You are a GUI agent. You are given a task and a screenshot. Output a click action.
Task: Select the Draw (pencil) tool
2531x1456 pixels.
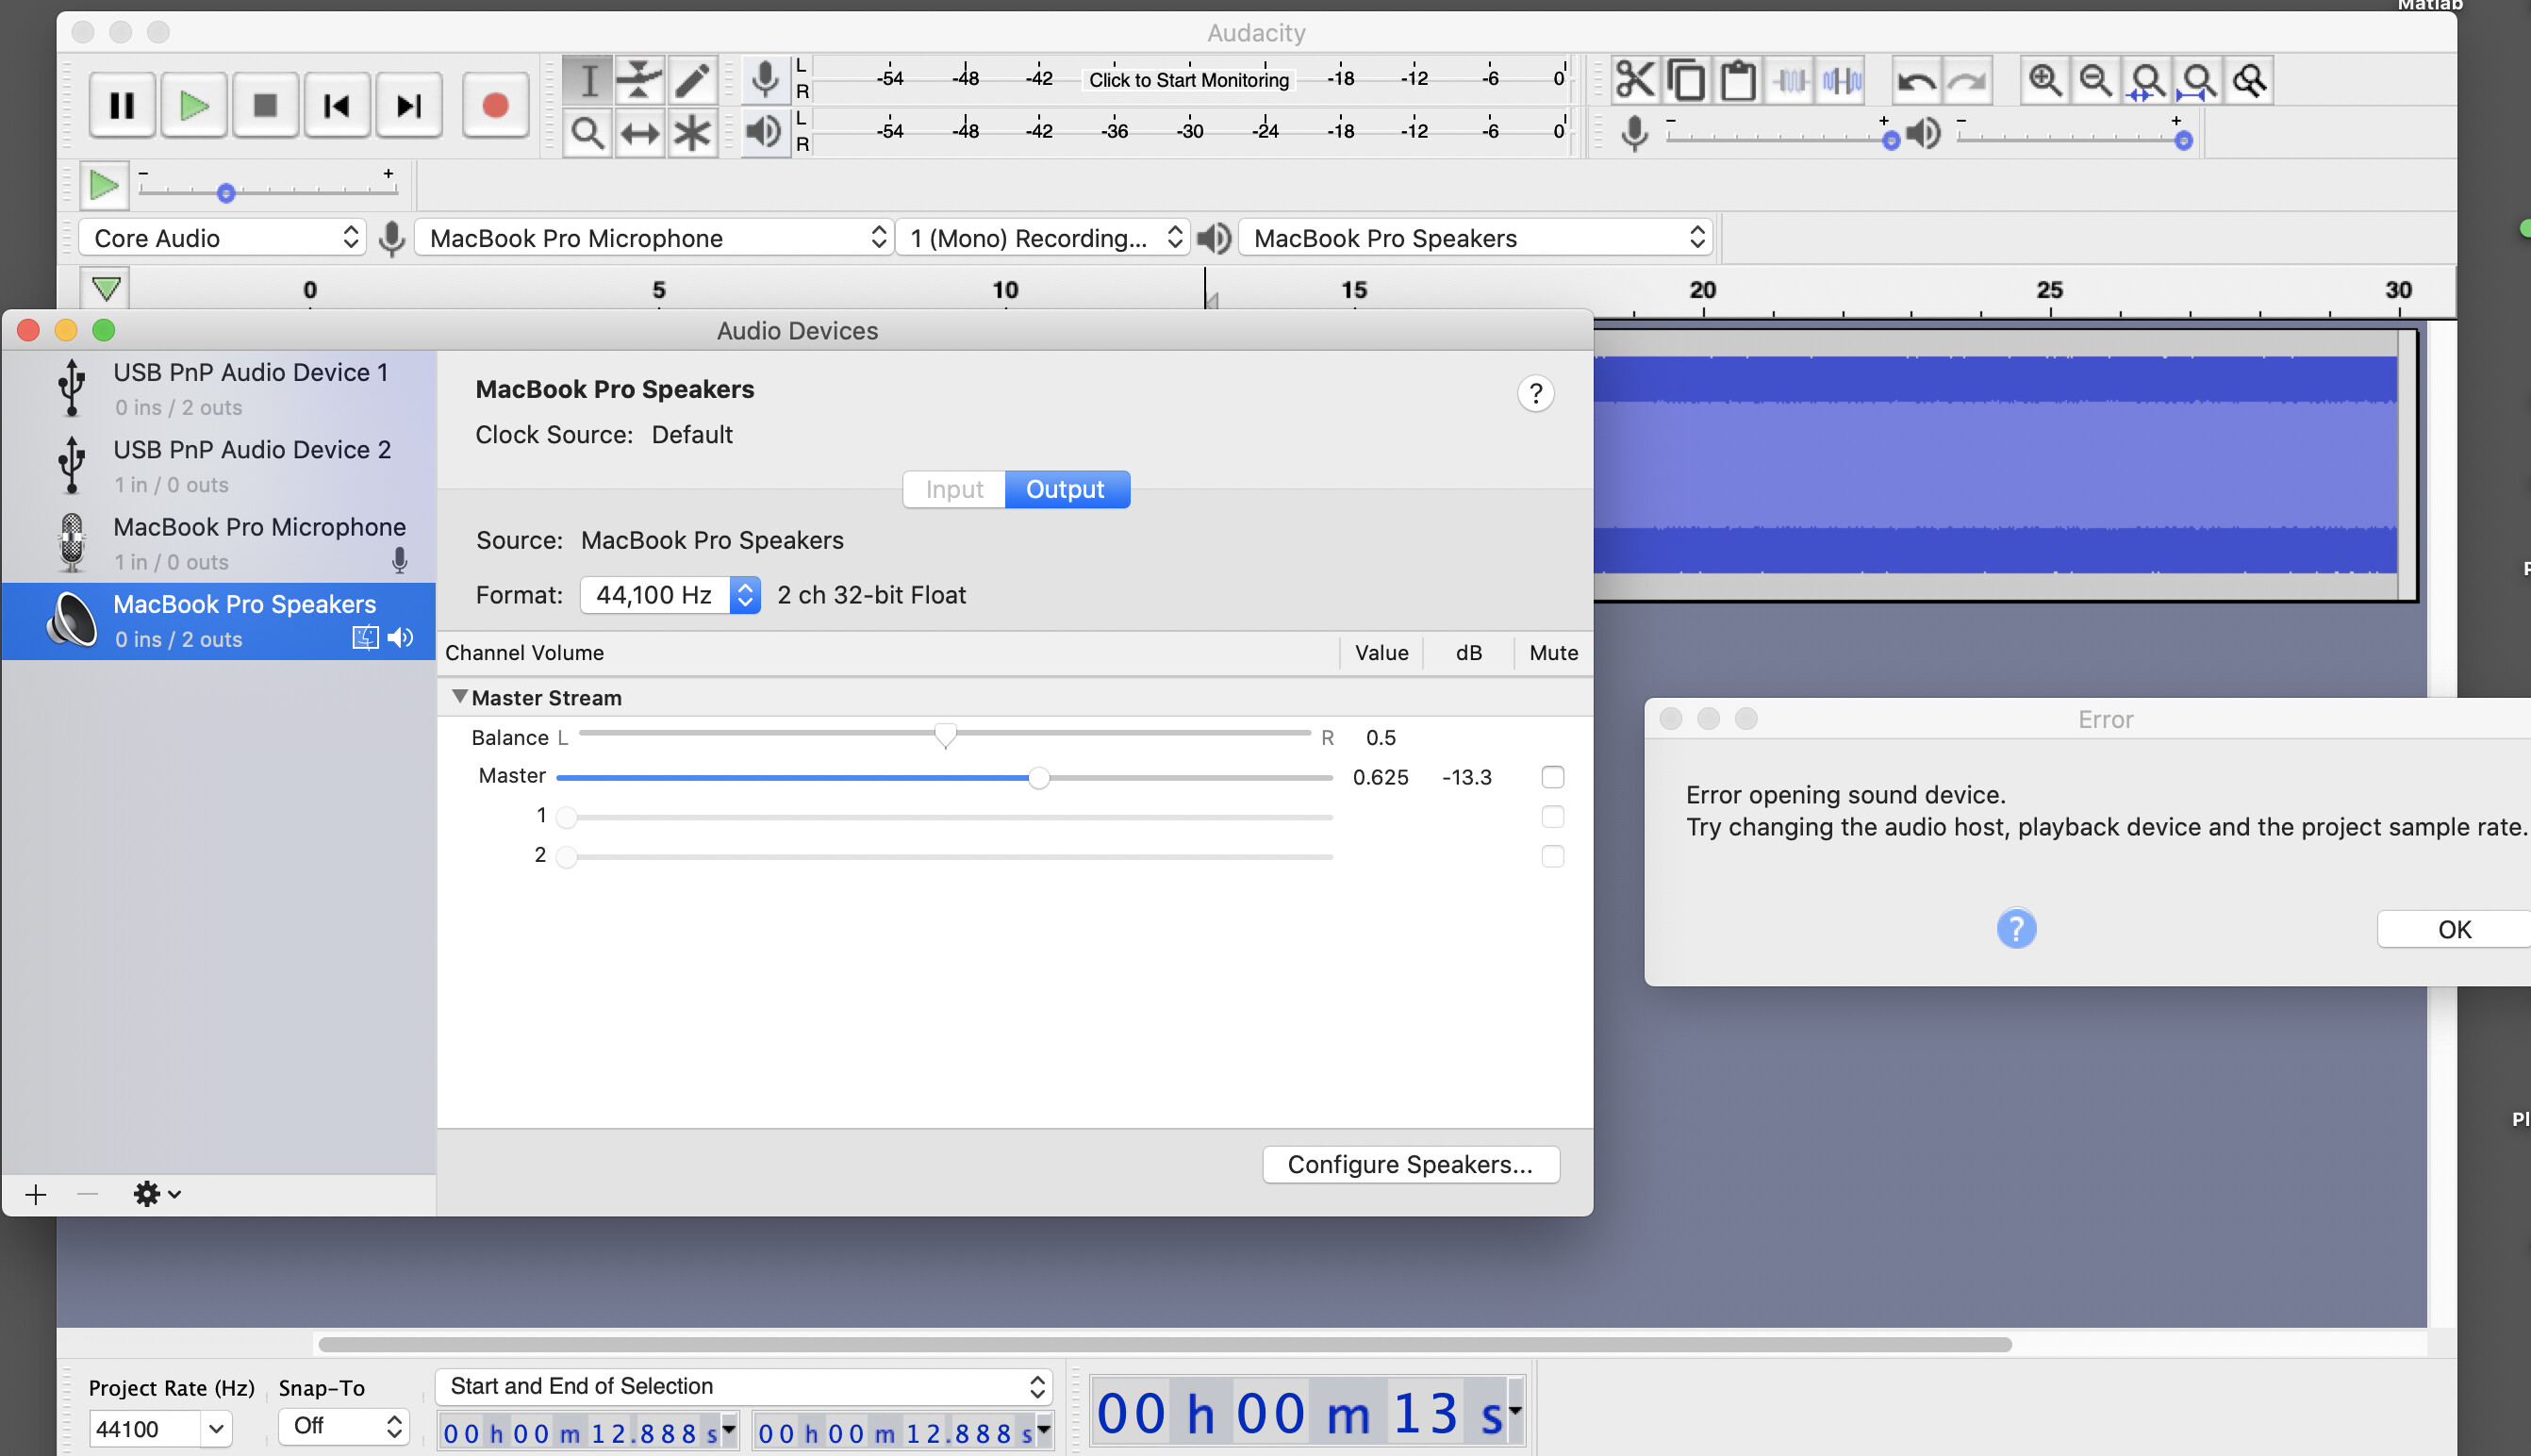tap(692, 80)
